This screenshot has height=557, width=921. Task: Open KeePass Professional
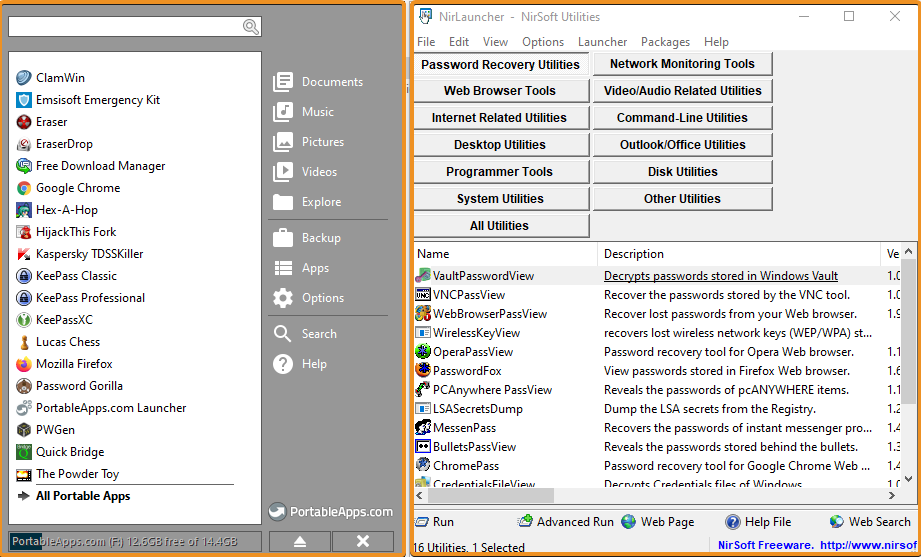(x=80, y=298)
